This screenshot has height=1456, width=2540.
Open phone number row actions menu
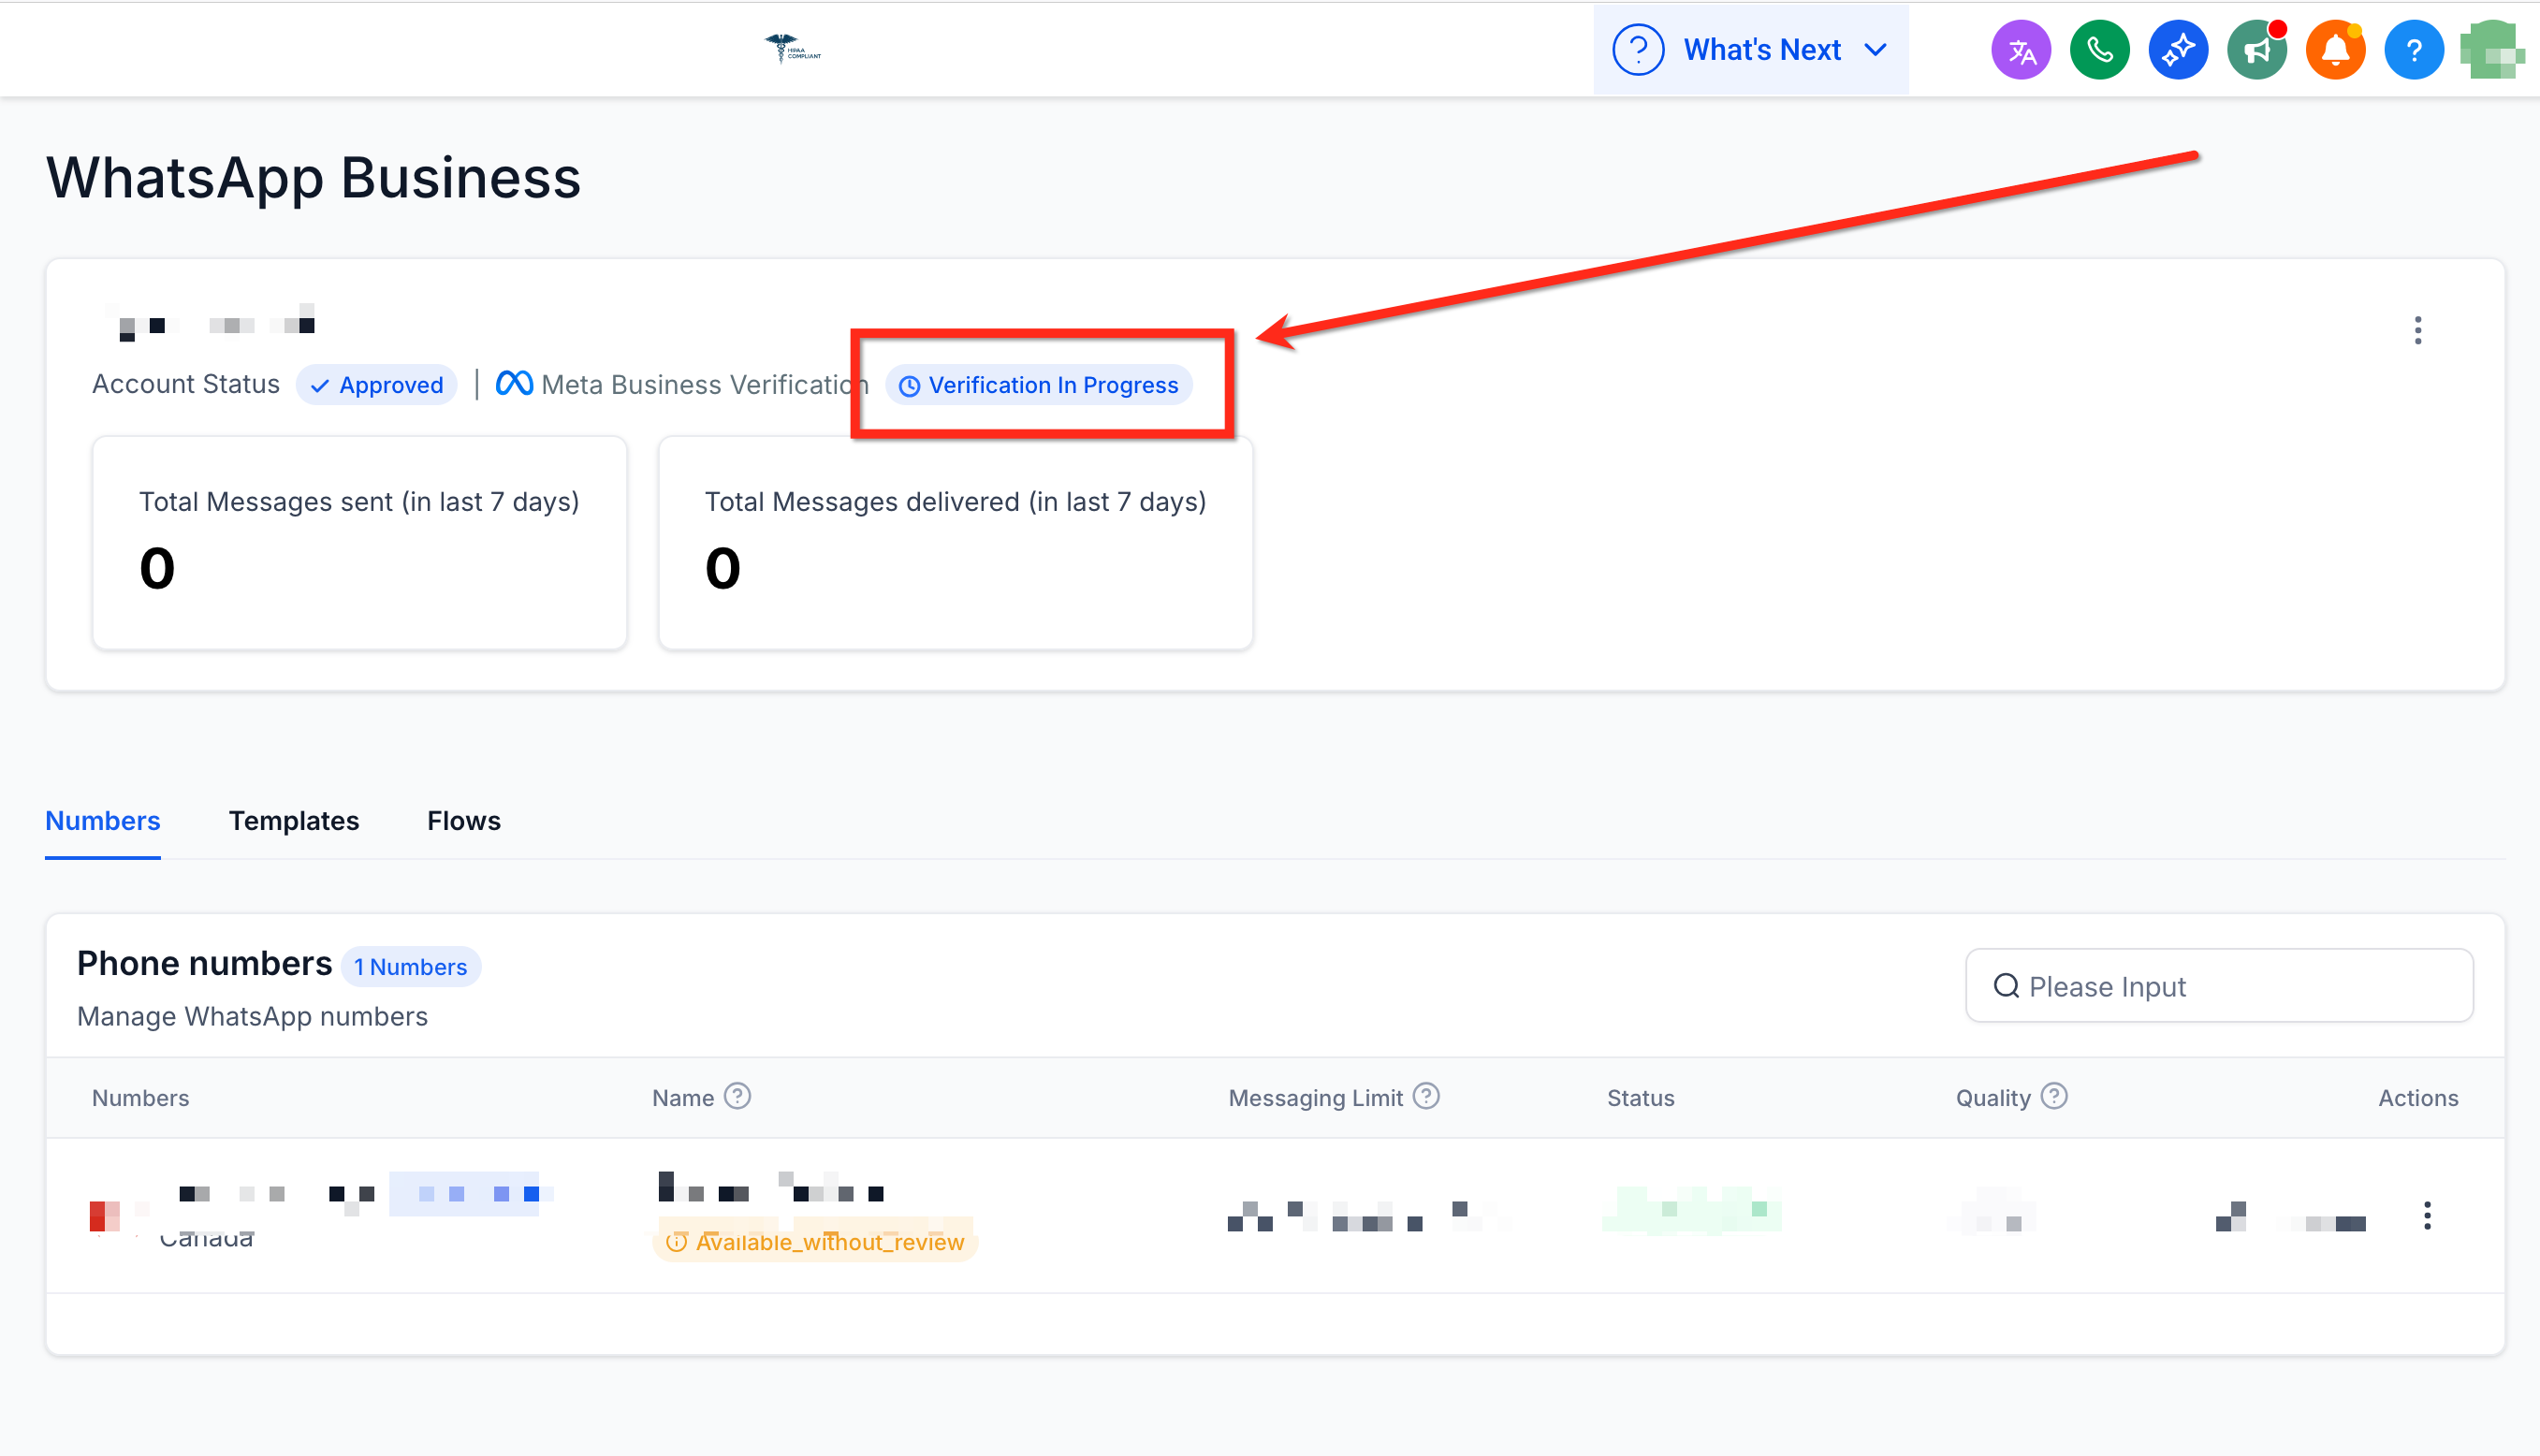point(2427,1215)
